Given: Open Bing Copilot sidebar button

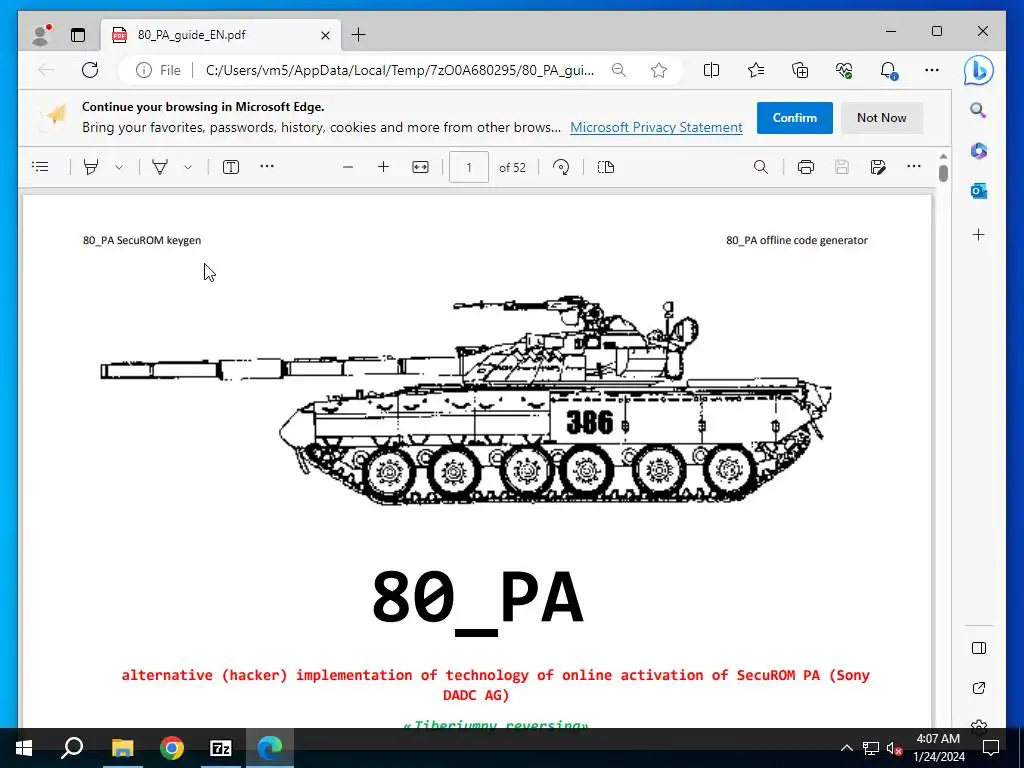Looking at the screenshot, I should (x=979, y=71).
